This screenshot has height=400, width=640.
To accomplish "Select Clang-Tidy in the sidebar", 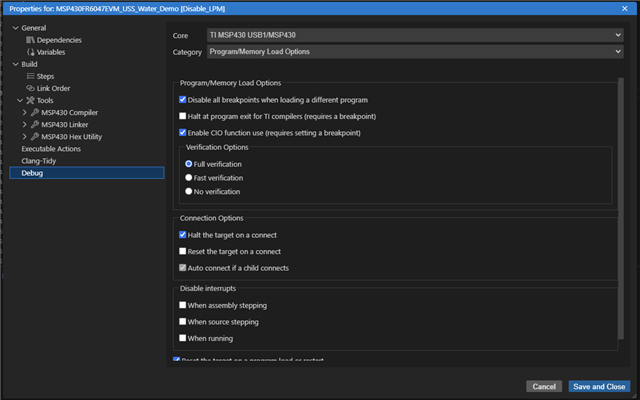I will tap(41, 160).
